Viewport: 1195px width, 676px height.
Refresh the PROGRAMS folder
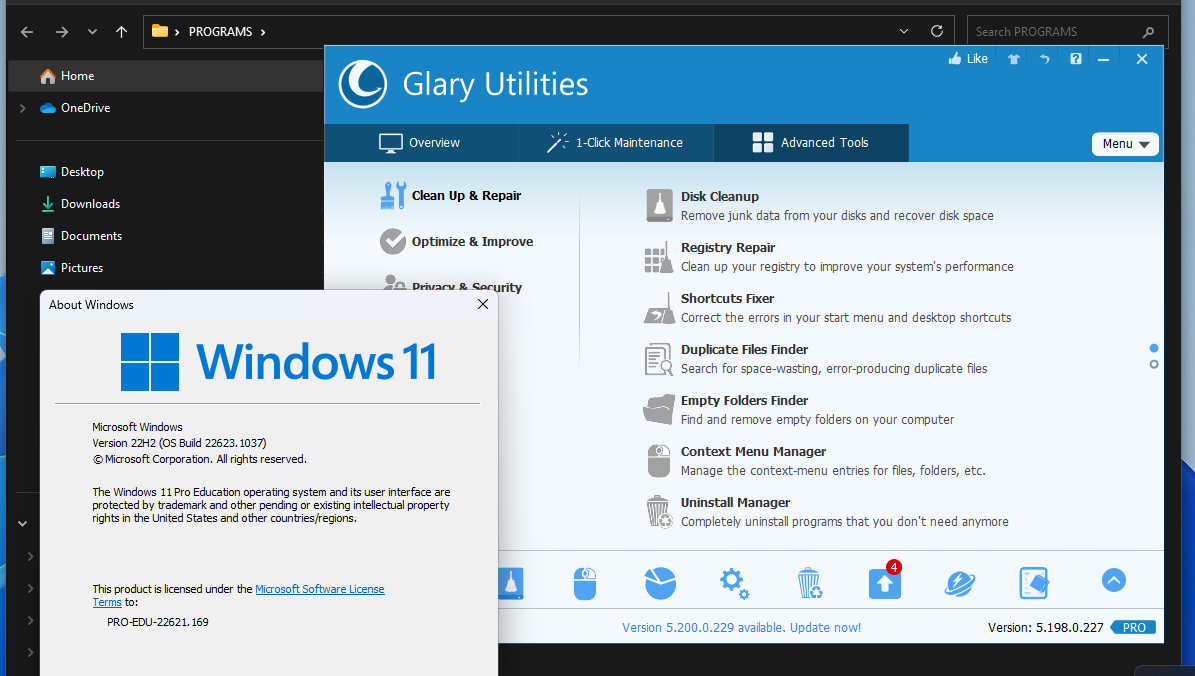tap(937, 31)
